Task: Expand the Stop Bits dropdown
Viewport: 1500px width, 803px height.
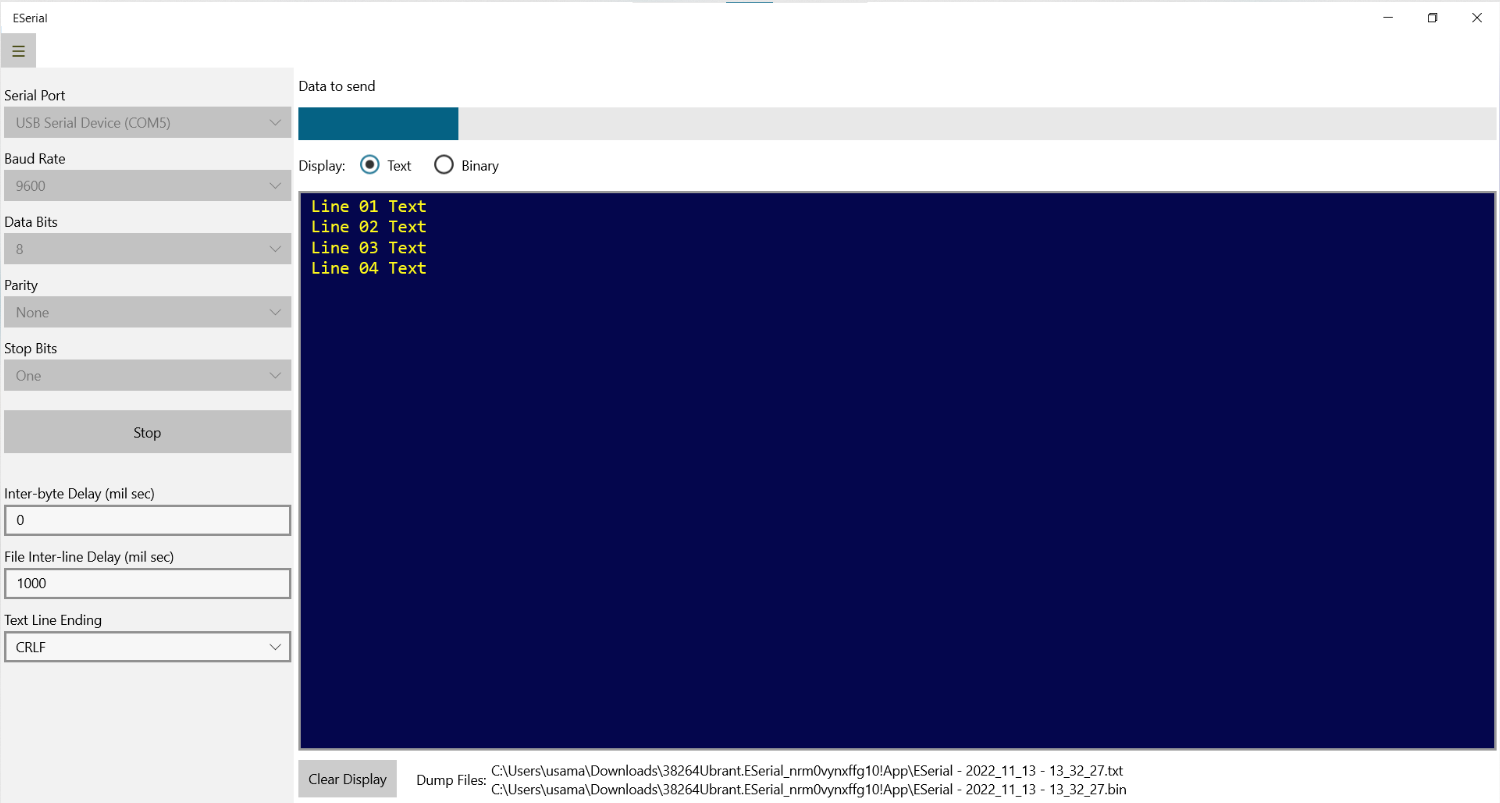Action: coord(147,375)
